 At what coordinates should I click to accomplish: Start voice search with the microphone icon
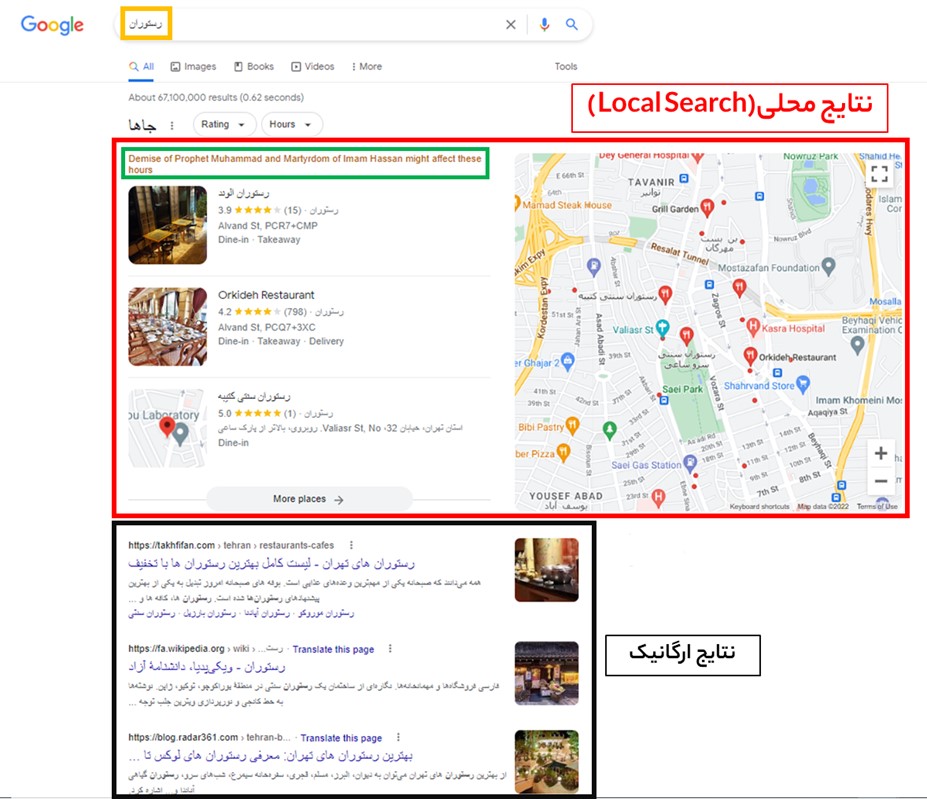click(543, 24)
